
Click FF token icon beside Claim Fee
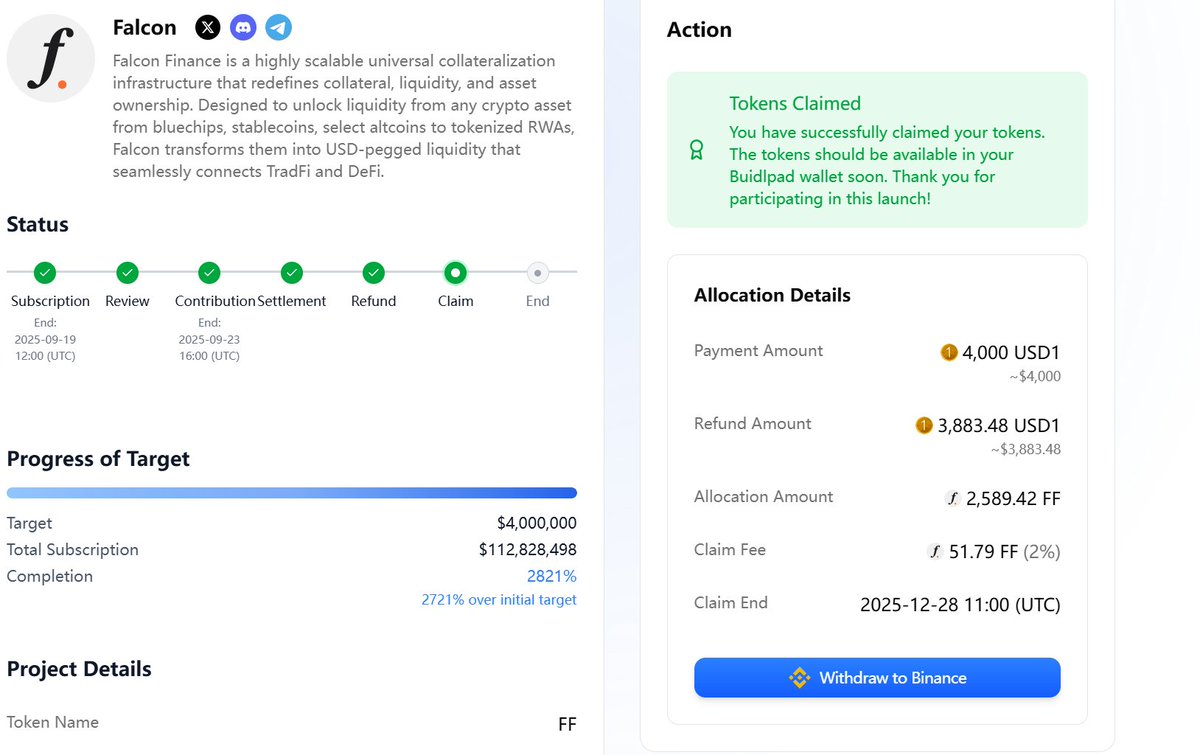click(936, 551)
